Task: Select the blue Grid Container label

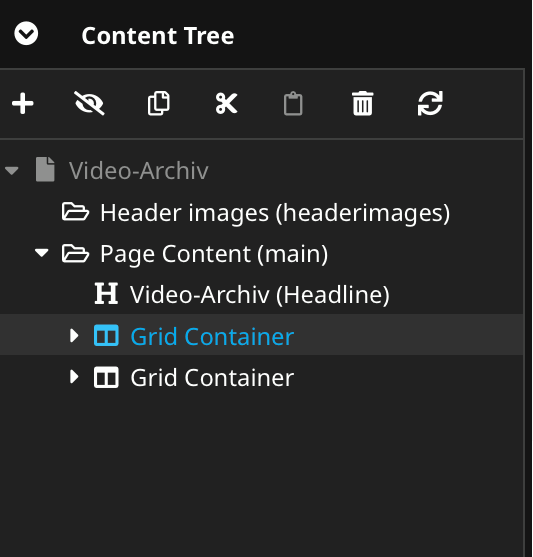Action: (x=212, y=336)
